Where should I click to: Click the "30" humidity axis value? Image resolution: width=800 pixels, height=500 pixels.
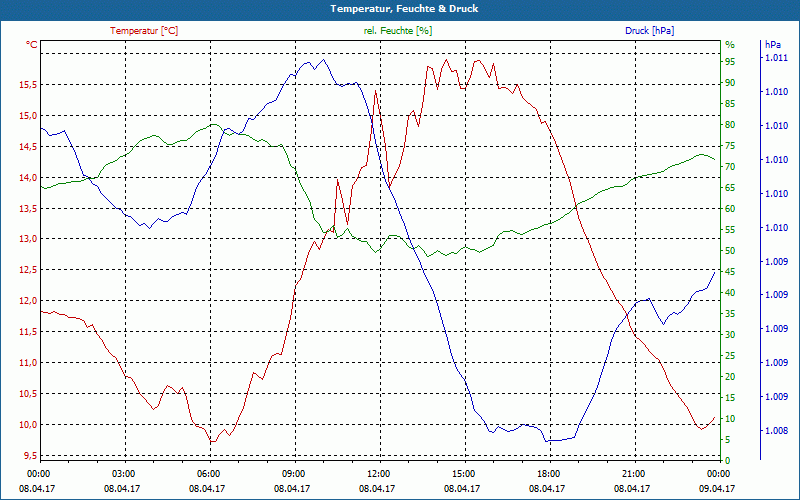tap(730, 335)
